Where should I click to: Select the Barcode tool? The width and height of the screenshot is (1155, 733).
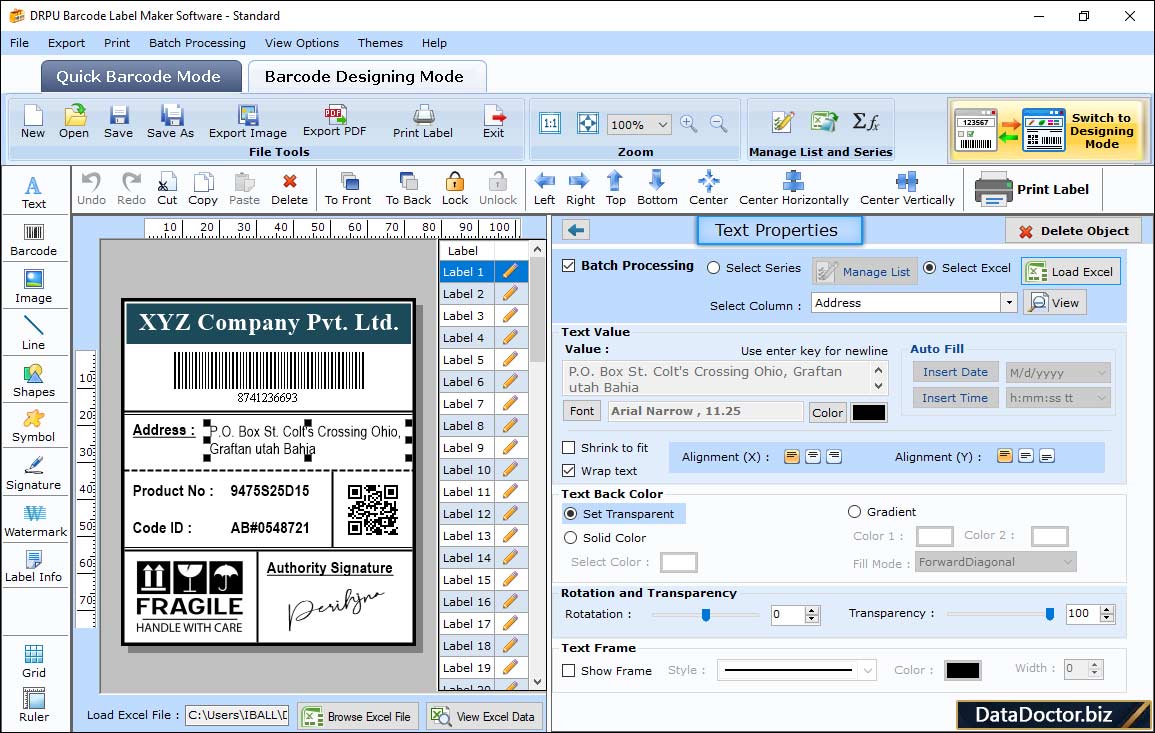click(33, 240)
